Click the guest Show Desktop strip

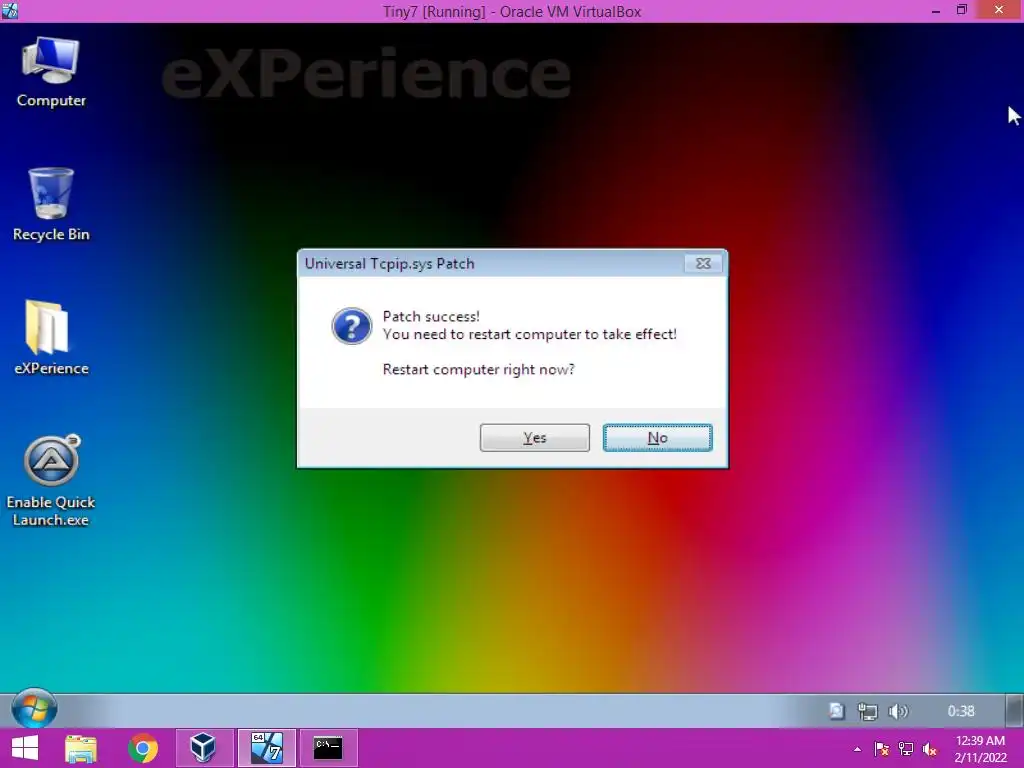click(x=1014, y=711)
